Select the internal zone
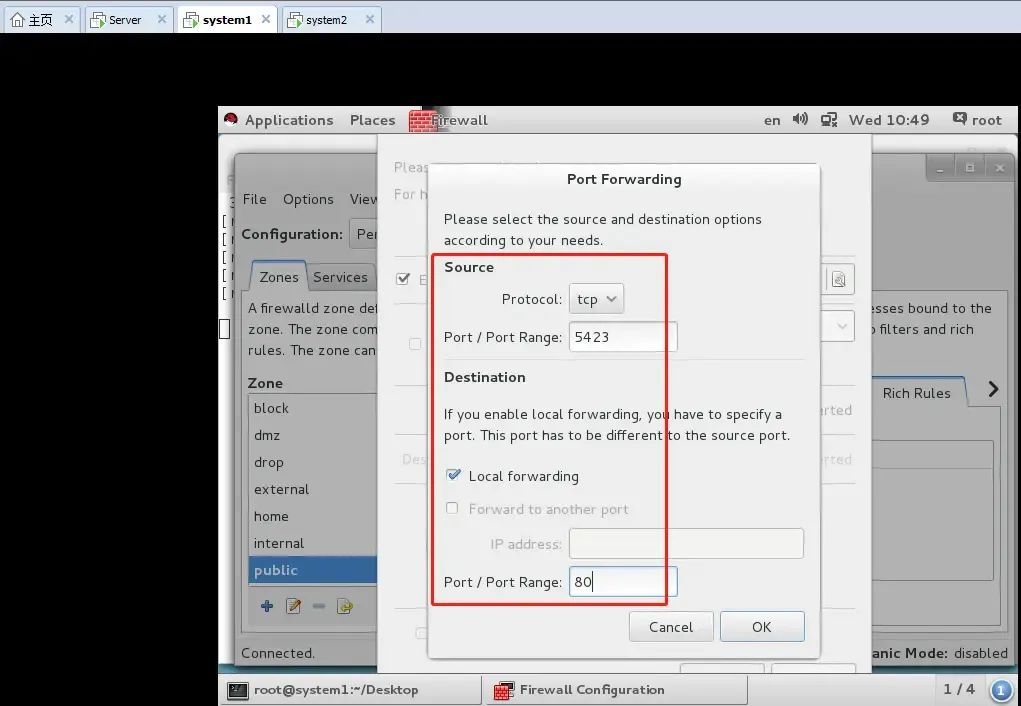This screenshot has width=1021, height=706. 313,543
